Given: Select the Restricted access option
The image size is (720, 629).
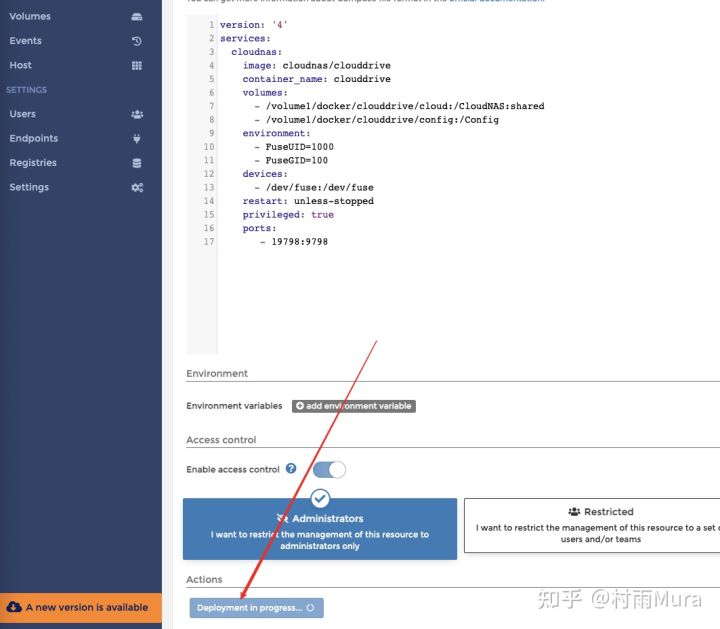Looking at the screenshot, I should [592, 526].
